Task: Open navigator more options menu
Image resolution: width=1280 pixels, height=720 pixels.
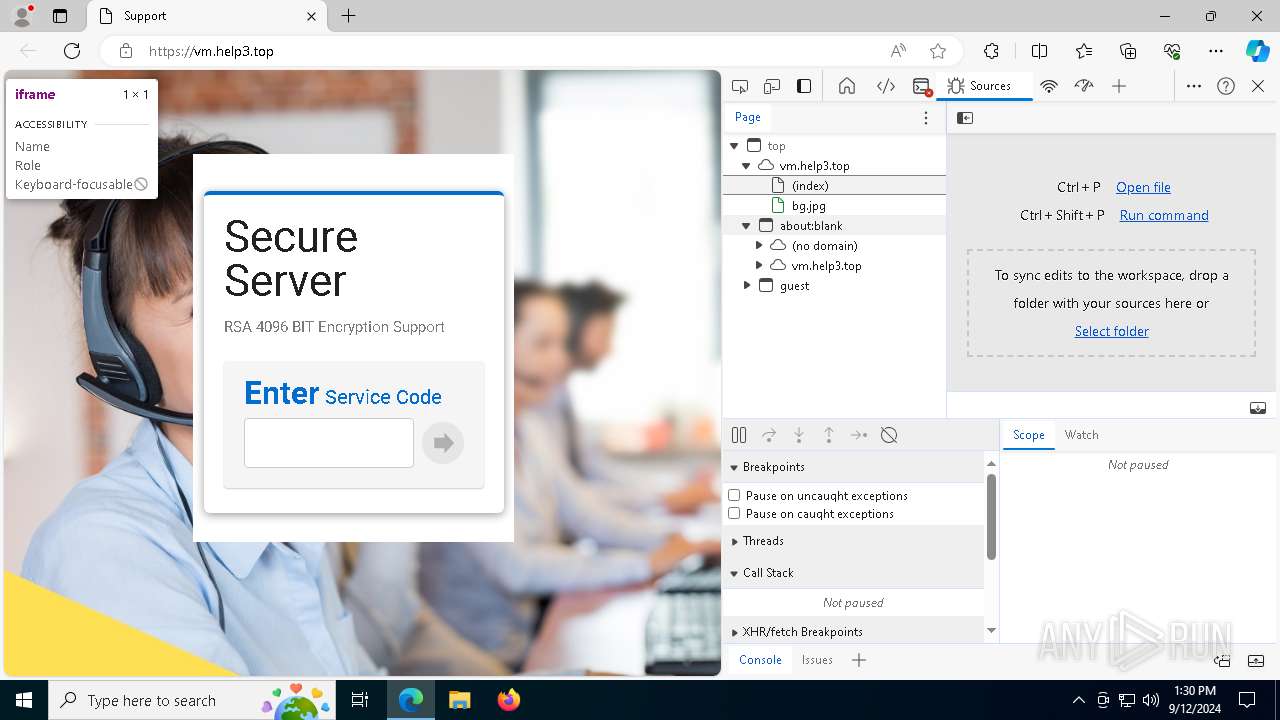Action: [926, 118]
